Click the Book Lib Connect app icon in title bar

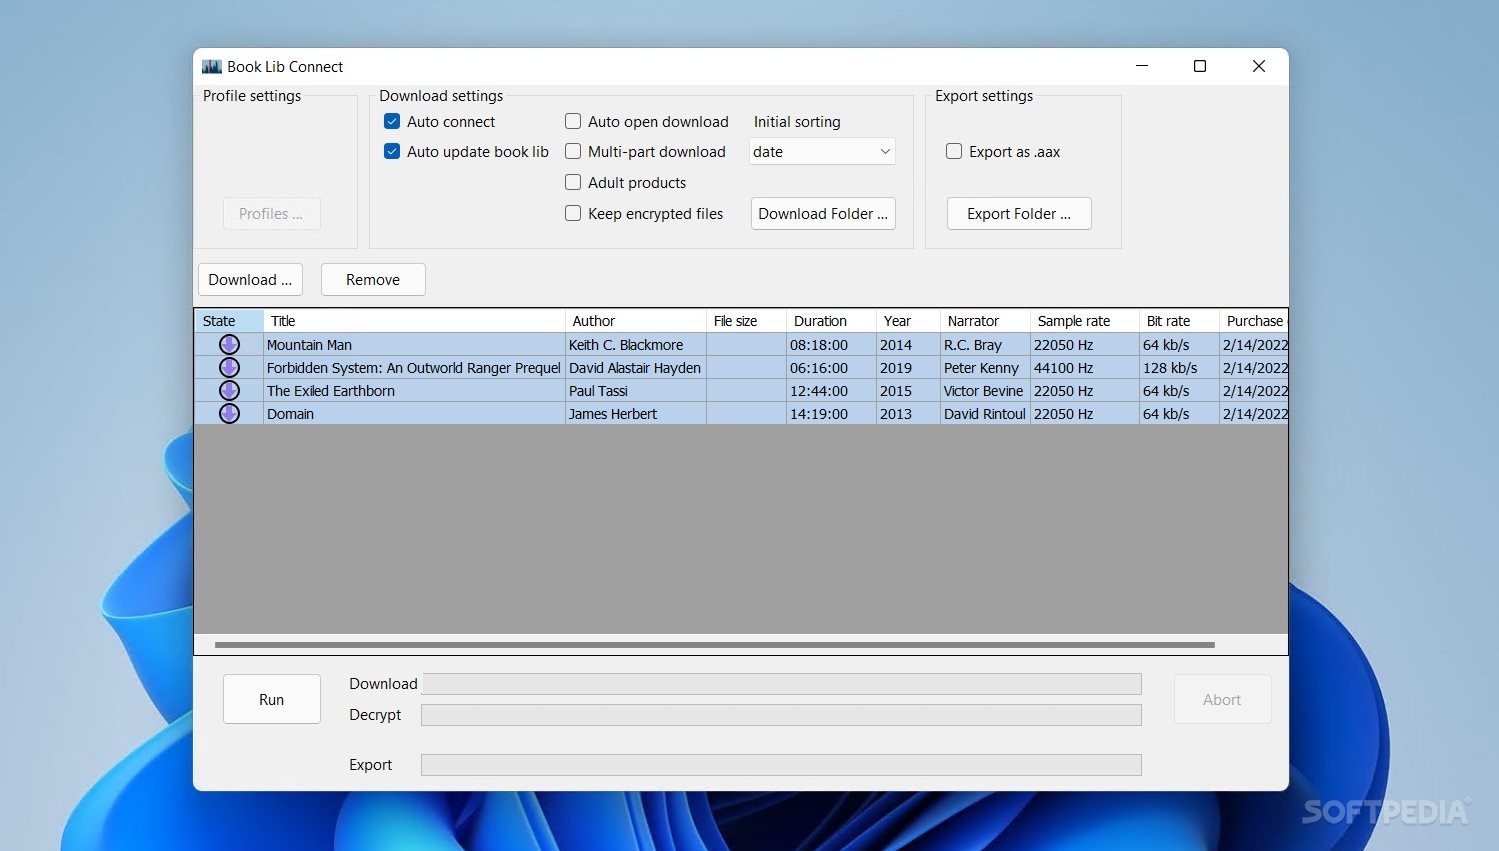pos(212,67)
